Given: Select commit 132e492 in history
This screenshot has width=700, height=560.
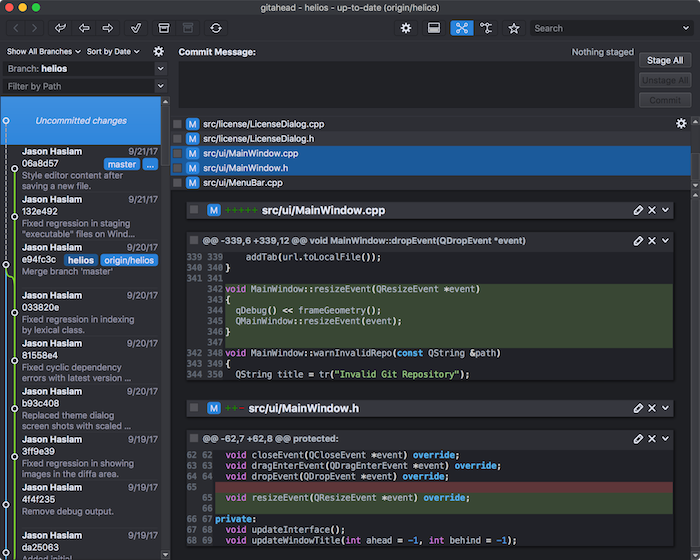Looking at the screenshot, I should (81, 217).
